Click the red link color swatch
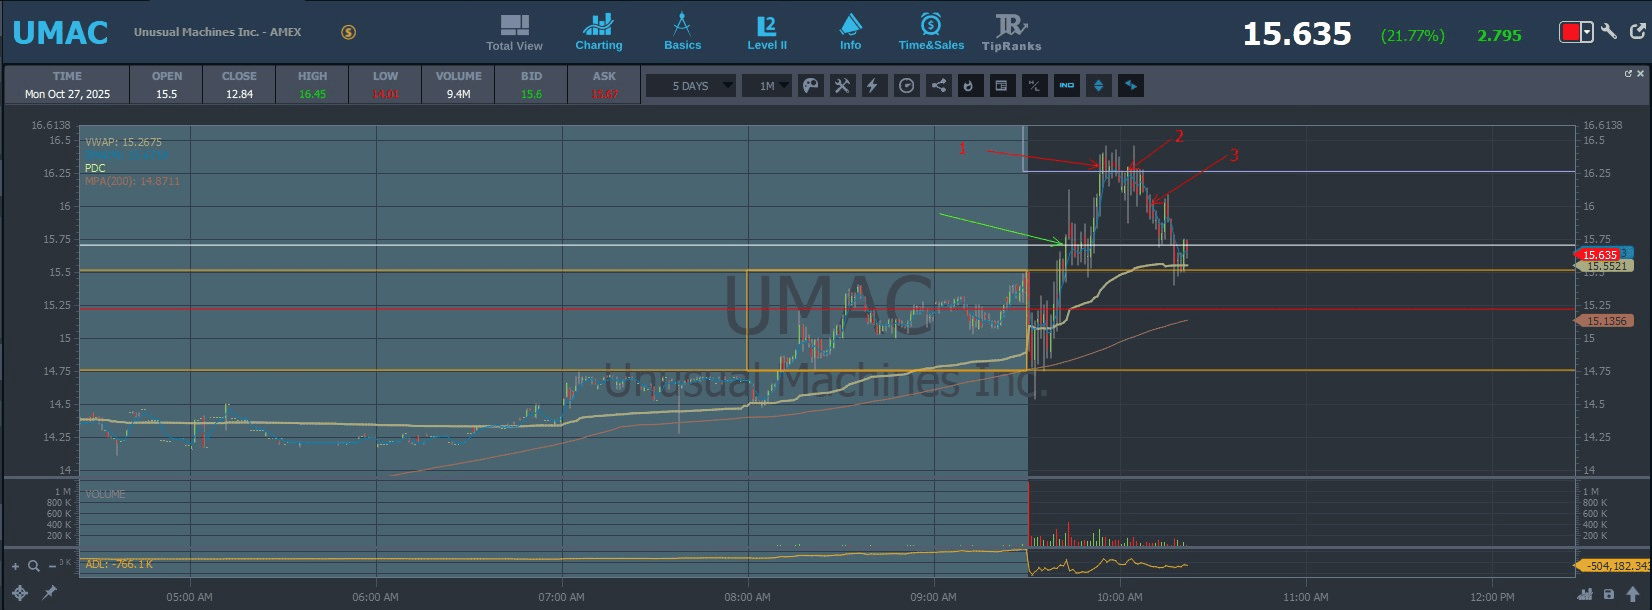The width and height of the screenshot is (1652, 610). [x=1570, y=33]
